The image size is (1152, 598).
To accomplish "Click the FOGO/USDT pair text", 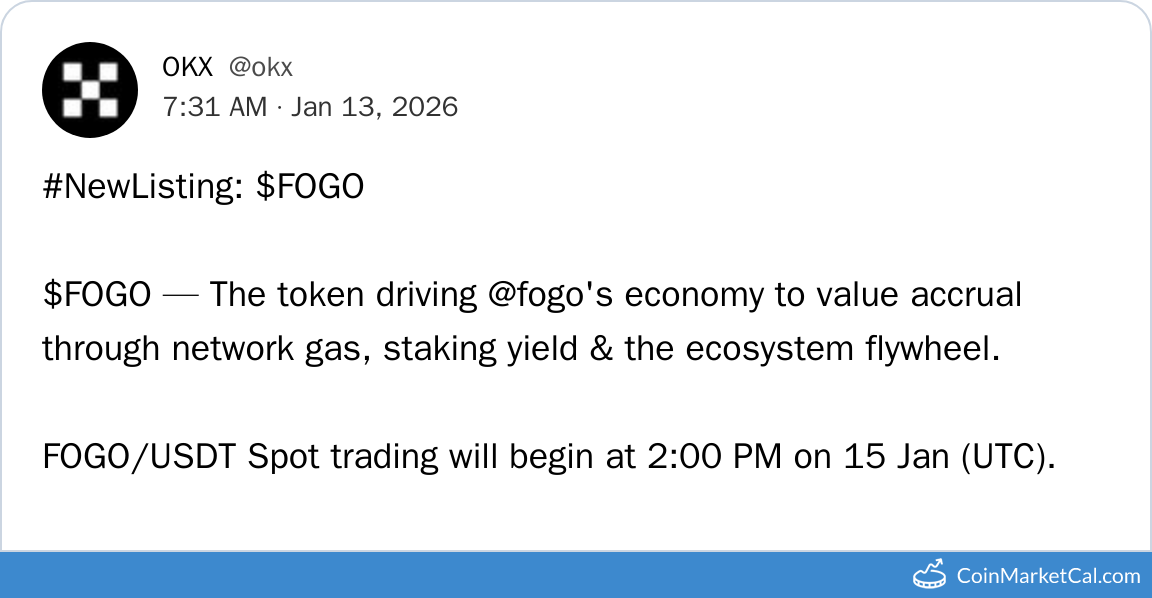I will (x=140, y=457).
